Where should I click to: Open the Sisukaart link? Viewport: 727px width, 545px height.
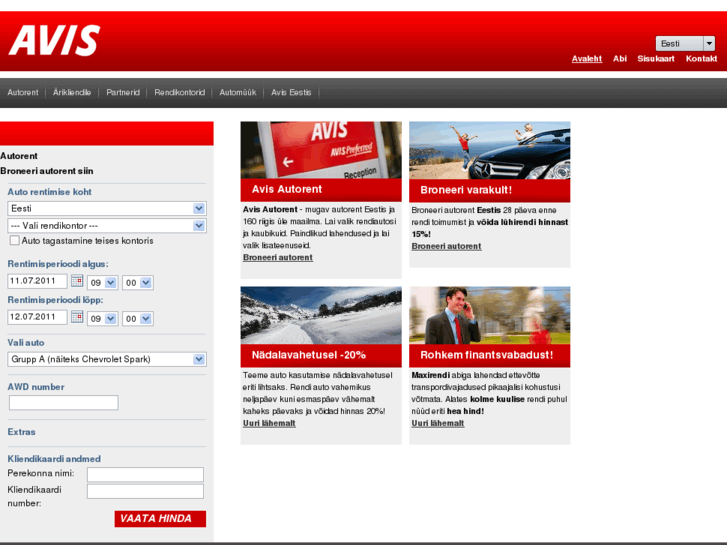[656, 58]
